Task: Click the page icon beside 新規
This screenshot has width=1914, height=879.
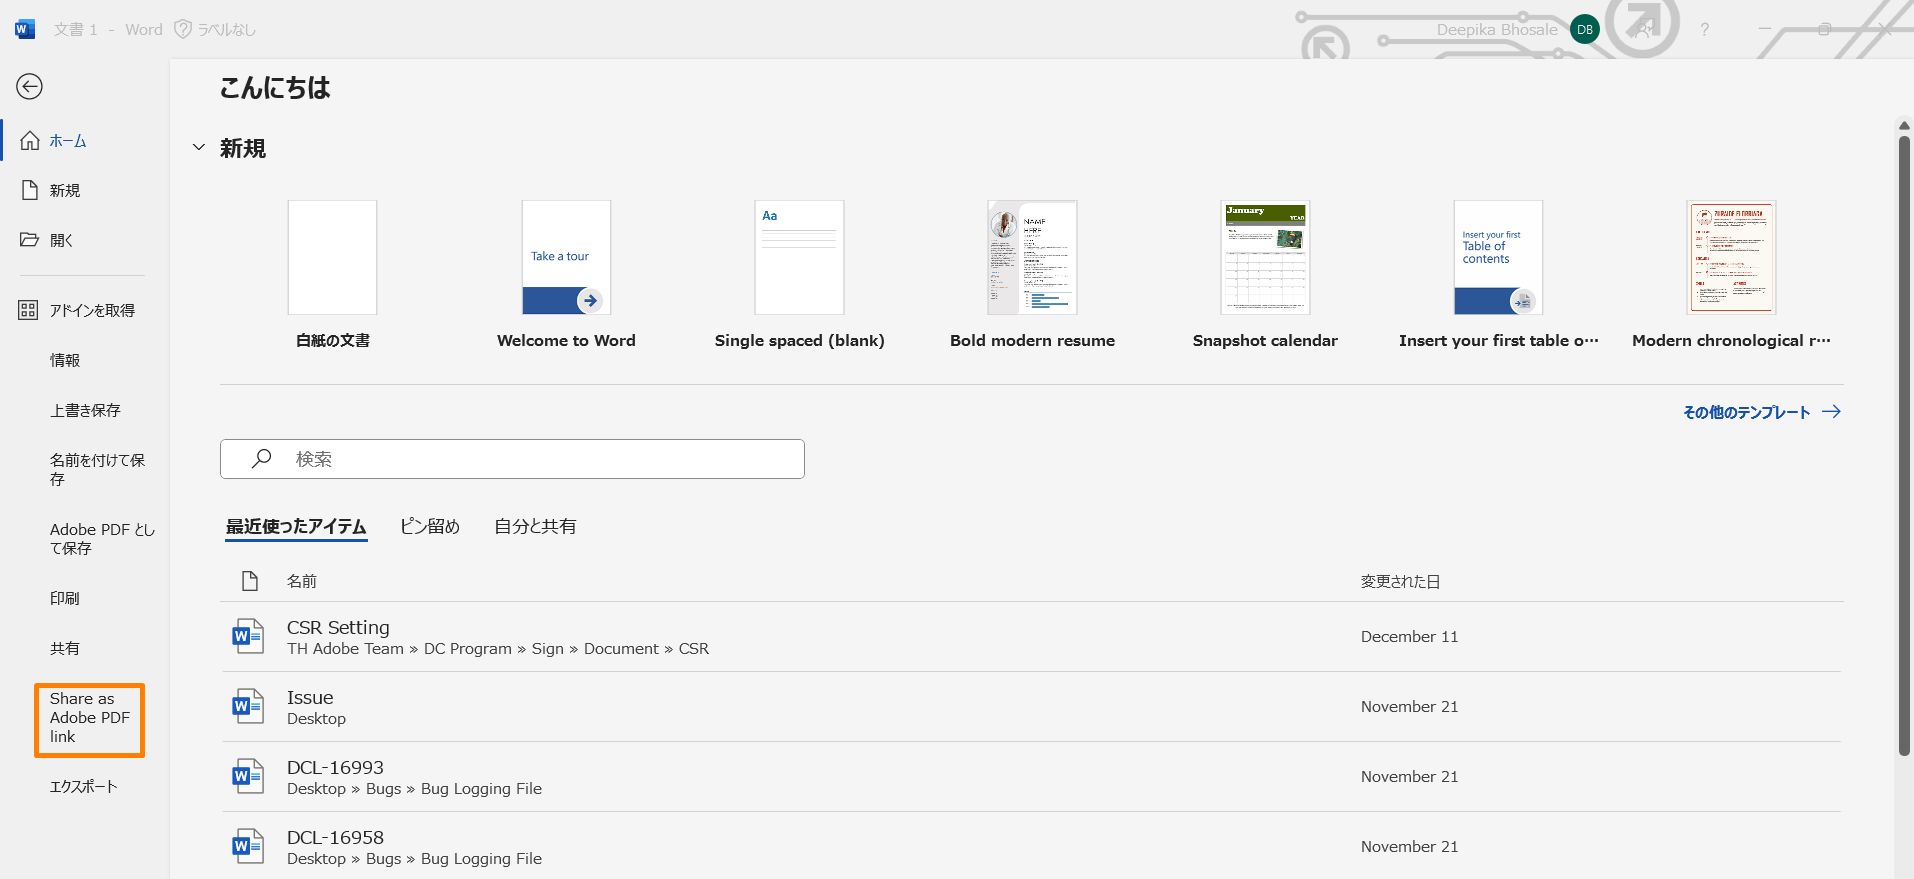Action: click(30, 190)
